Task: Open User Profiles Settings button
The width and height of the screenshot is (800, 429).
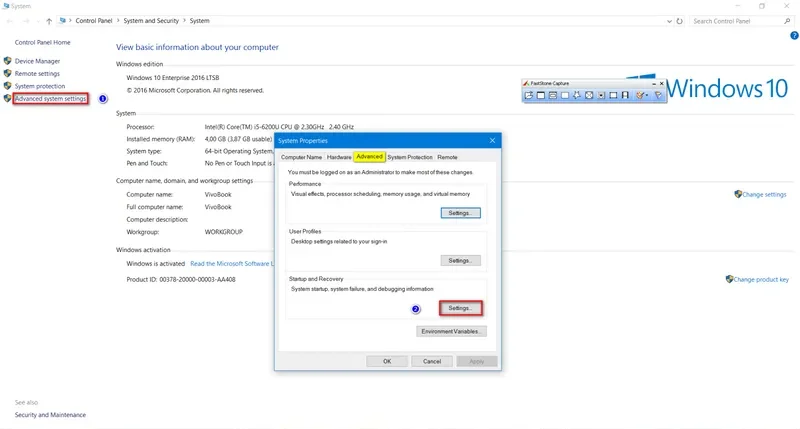Action: click(x=460, y=260)
